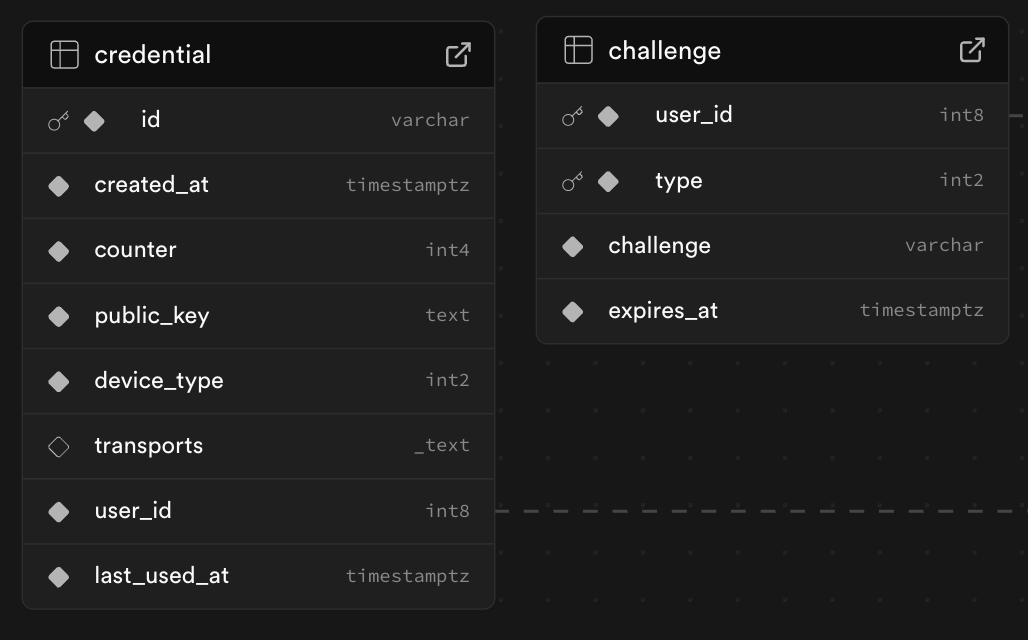Open challenge table via external link icon
1028x640 pixels.
(972, 50)
